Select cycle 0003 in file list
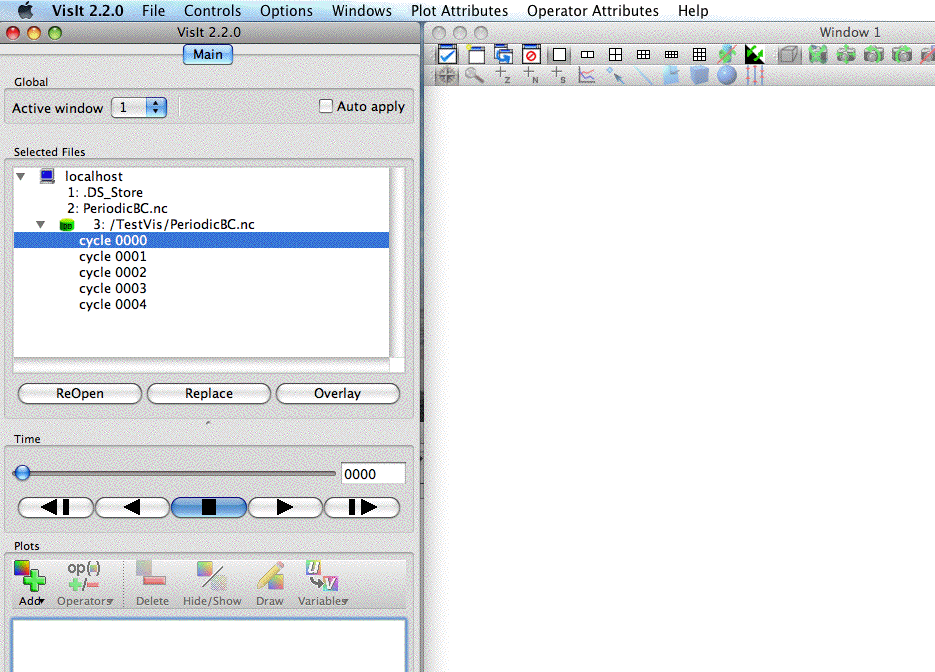 tap(113, 288)
